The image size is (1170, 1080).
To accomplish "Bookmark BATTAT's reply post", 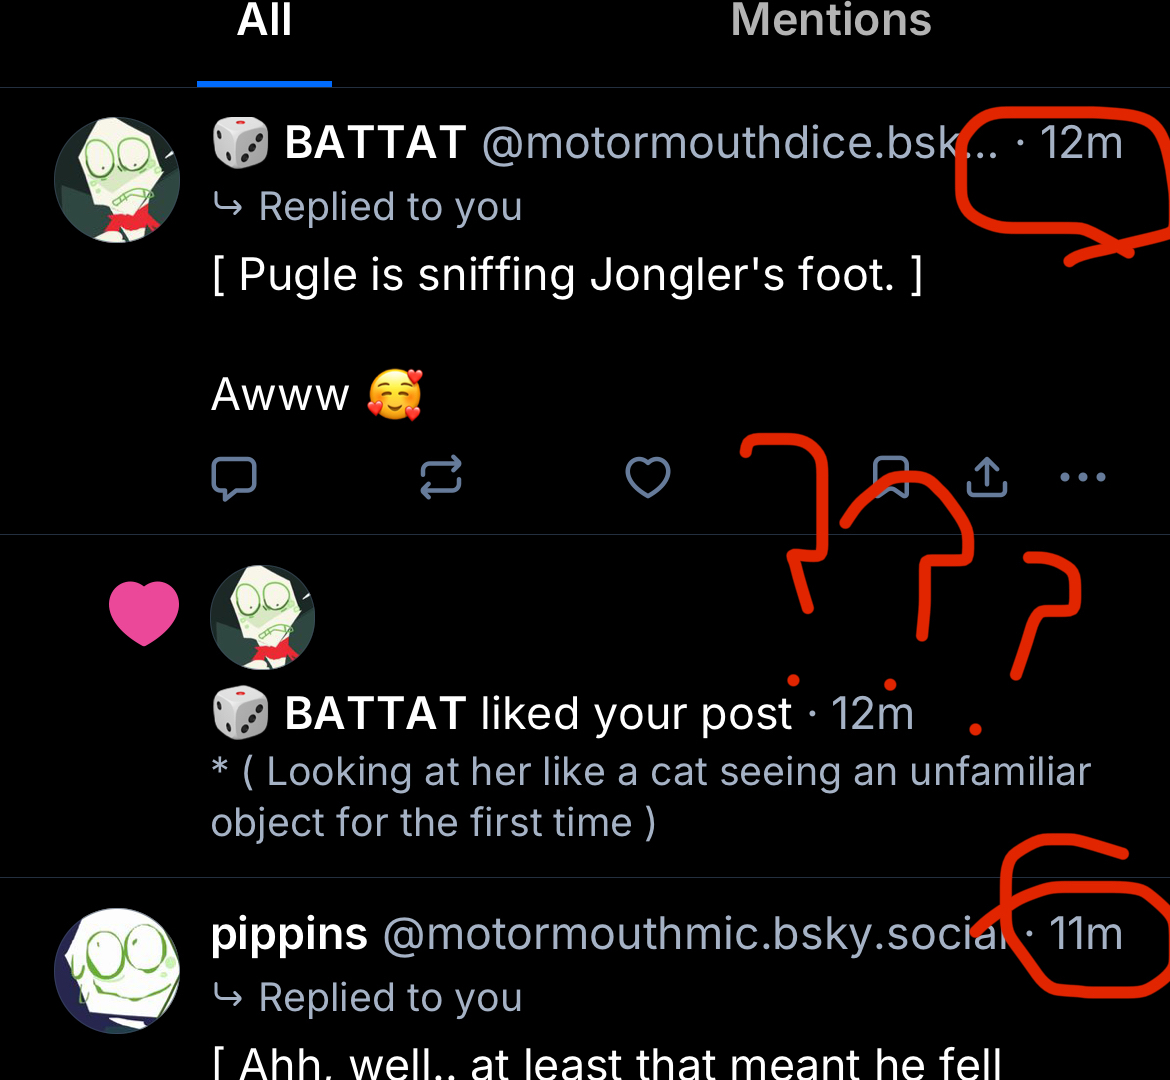I will tap(891, 476).
